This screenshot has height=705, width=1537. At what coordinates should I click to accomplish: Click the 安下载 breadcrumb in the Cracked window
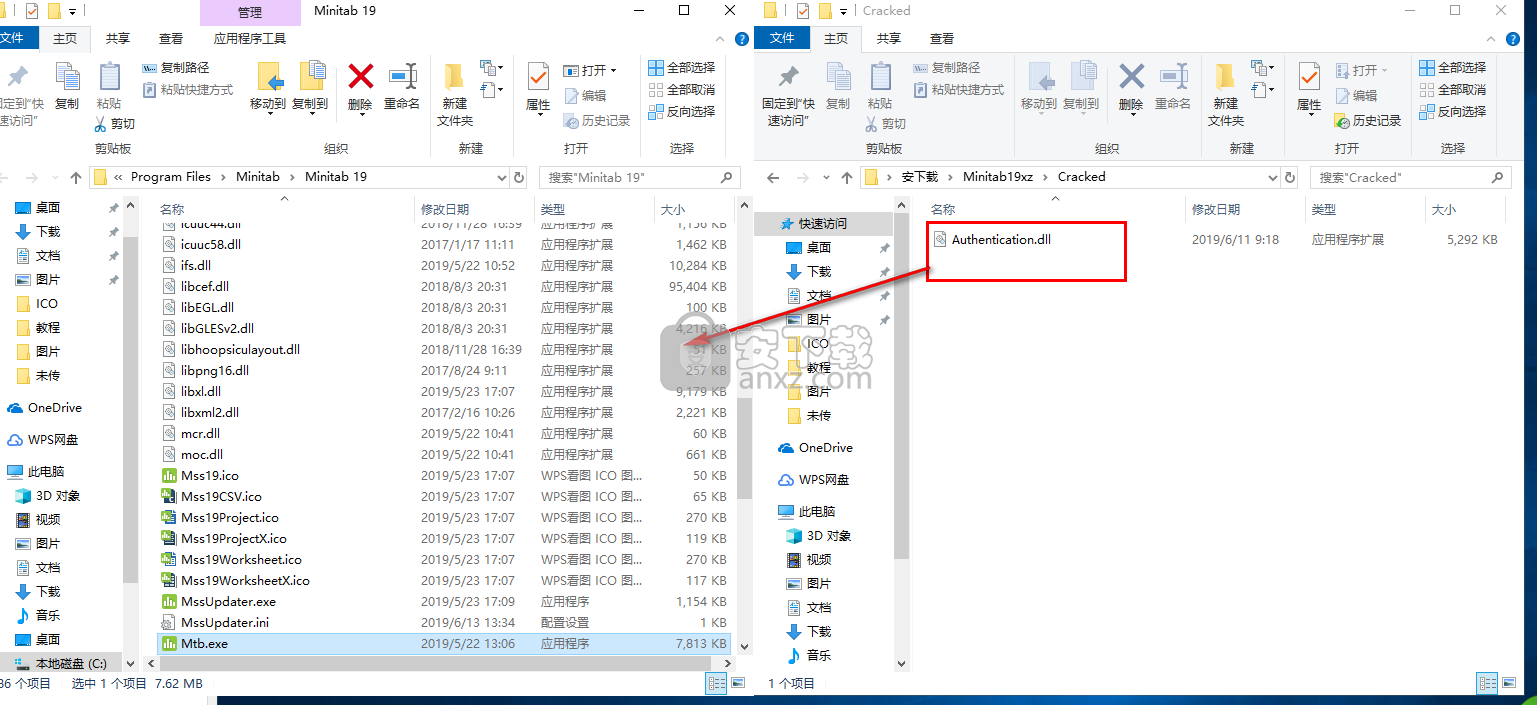coord(920,177)
